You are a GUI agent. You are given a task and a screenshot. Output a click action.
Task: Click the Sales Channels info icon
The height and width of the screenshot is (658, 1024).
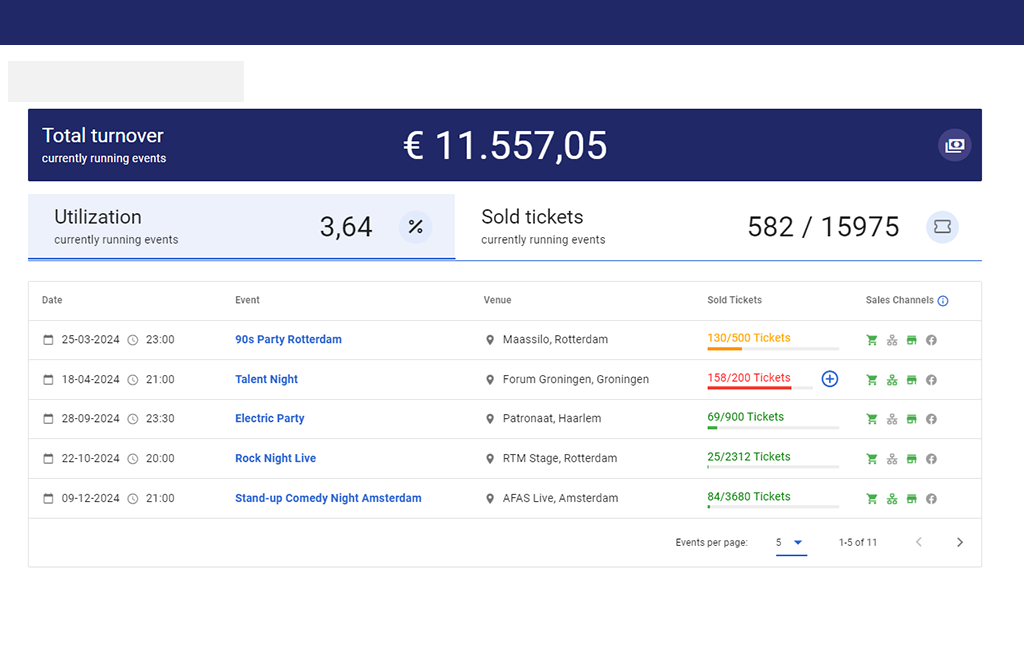[x=943, y=301]
